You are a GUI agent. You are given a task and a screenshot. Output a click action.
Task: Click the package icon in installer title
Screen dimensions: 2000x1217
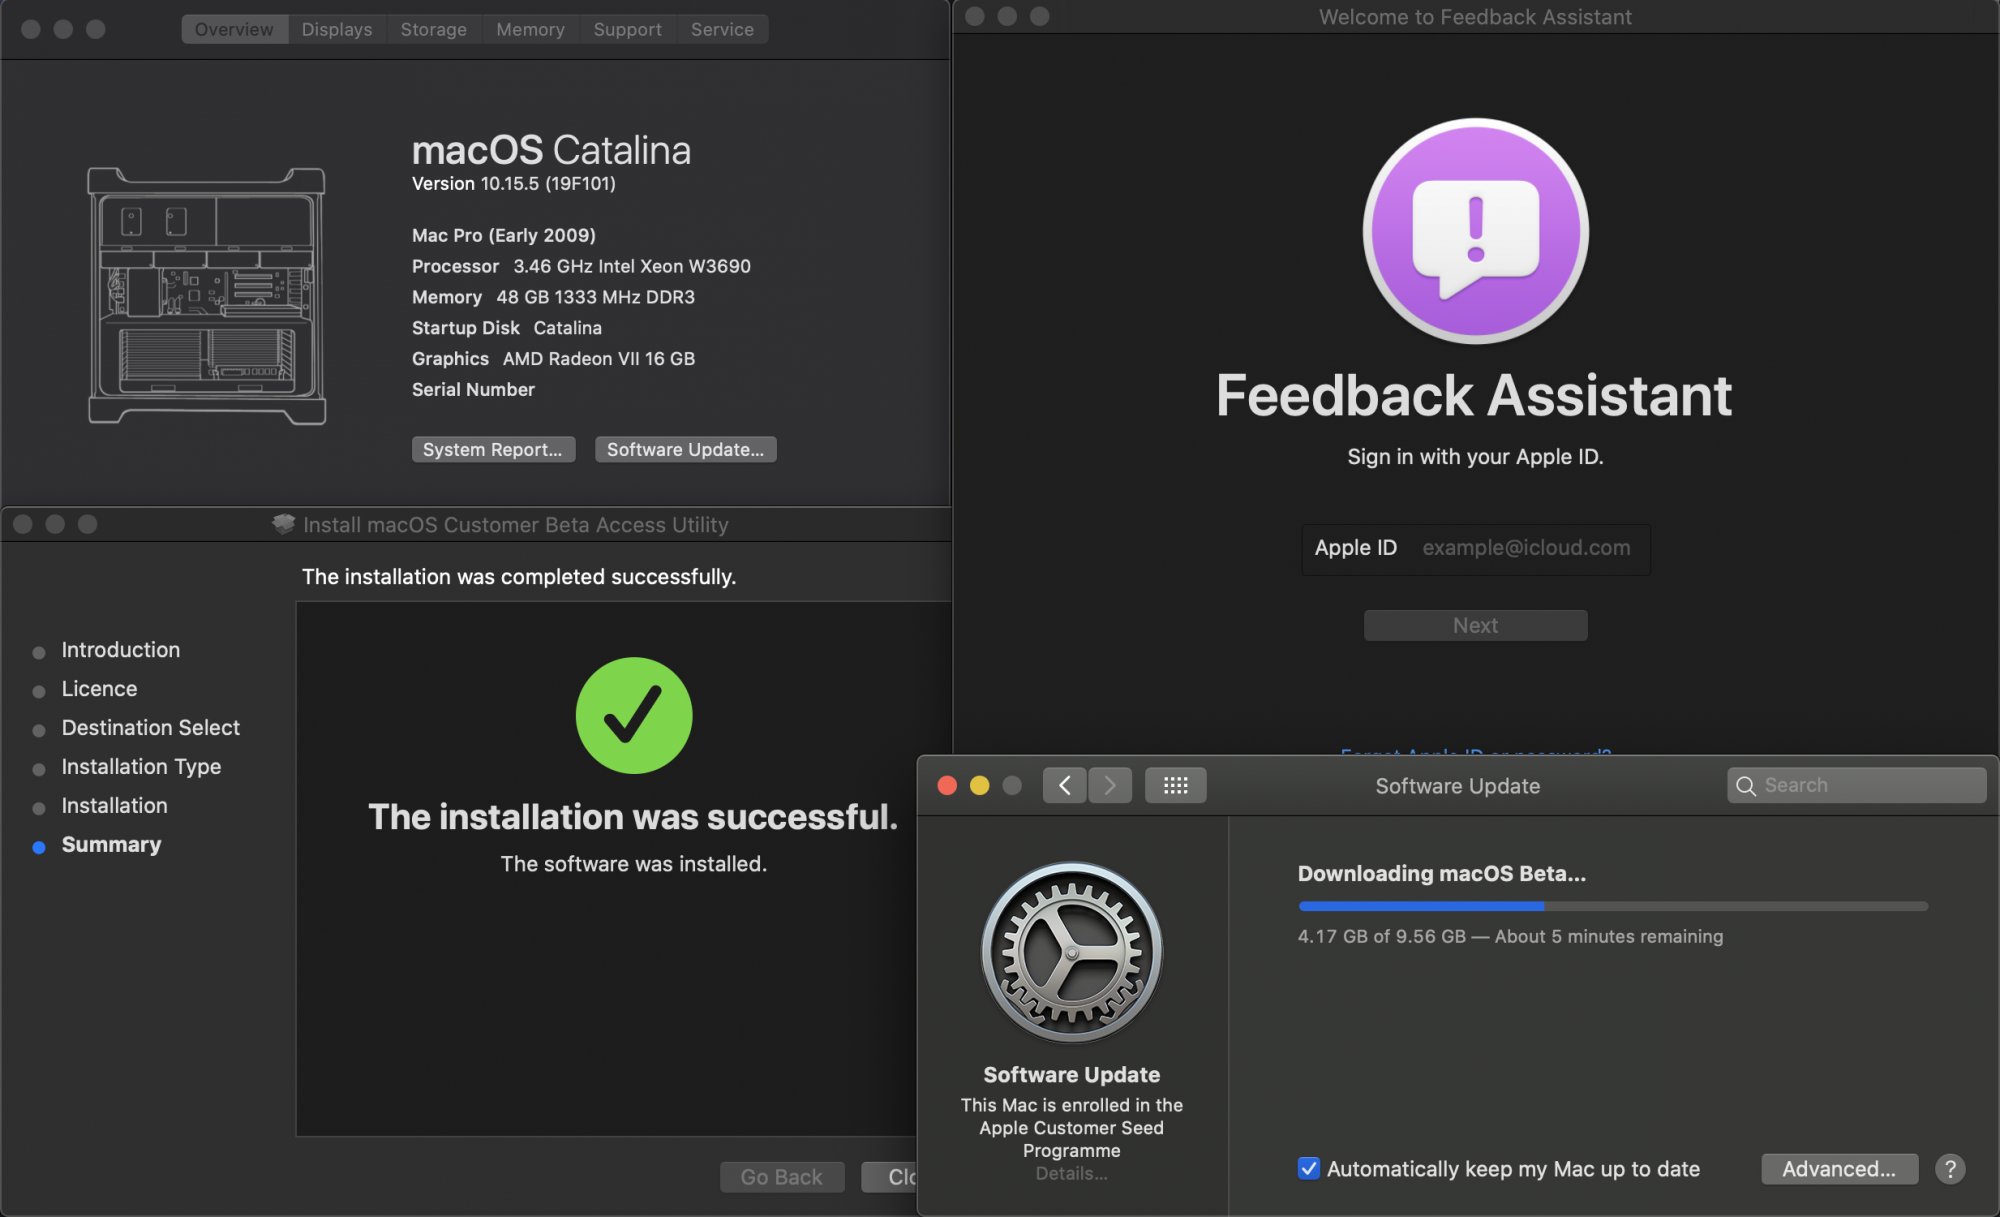[284, 524]
